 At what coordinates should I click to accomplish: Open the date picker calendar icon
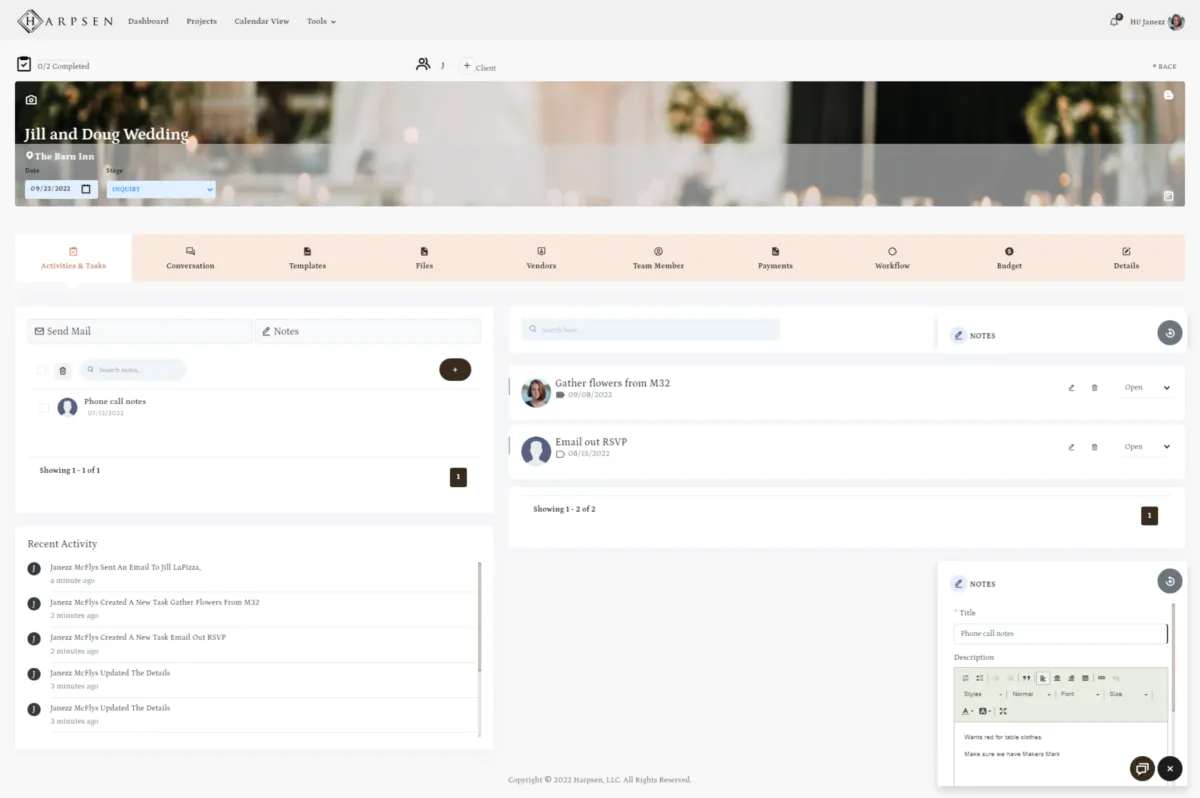coord(86,188)
